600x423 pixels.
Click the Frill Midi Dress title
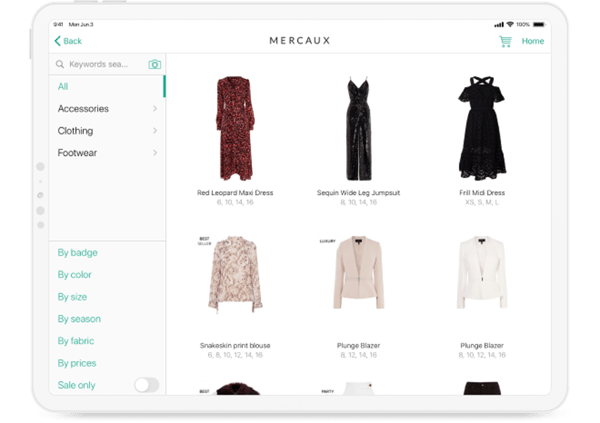point(482,193)
